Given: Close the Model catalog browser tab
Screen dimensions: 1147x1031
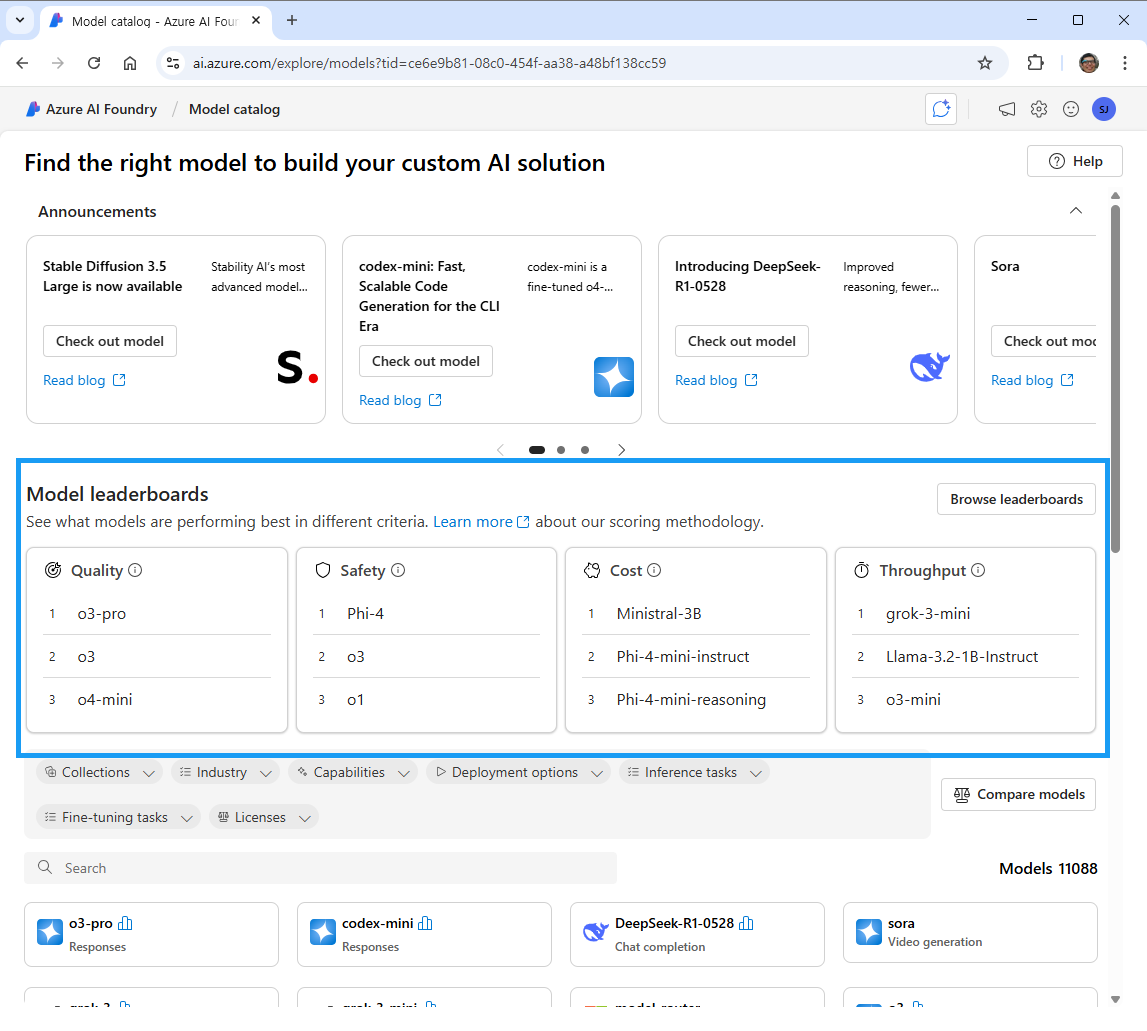Looking at the screenshot, I should 256,20.
